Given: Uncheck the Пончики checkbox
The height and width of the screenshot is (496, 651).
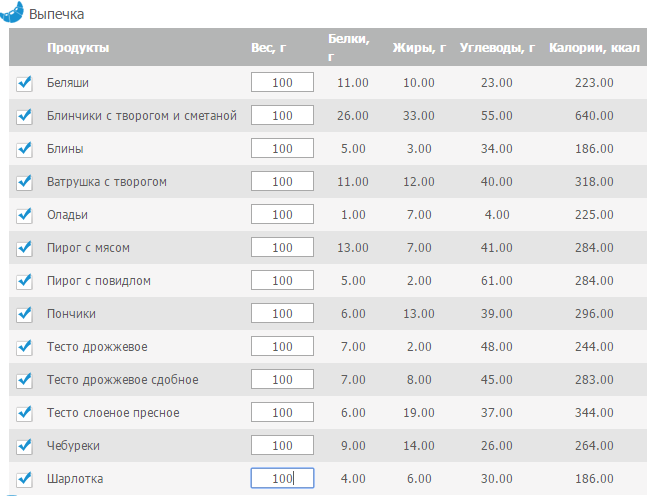Looking at the screenshot, I should [x=24, y=314].
